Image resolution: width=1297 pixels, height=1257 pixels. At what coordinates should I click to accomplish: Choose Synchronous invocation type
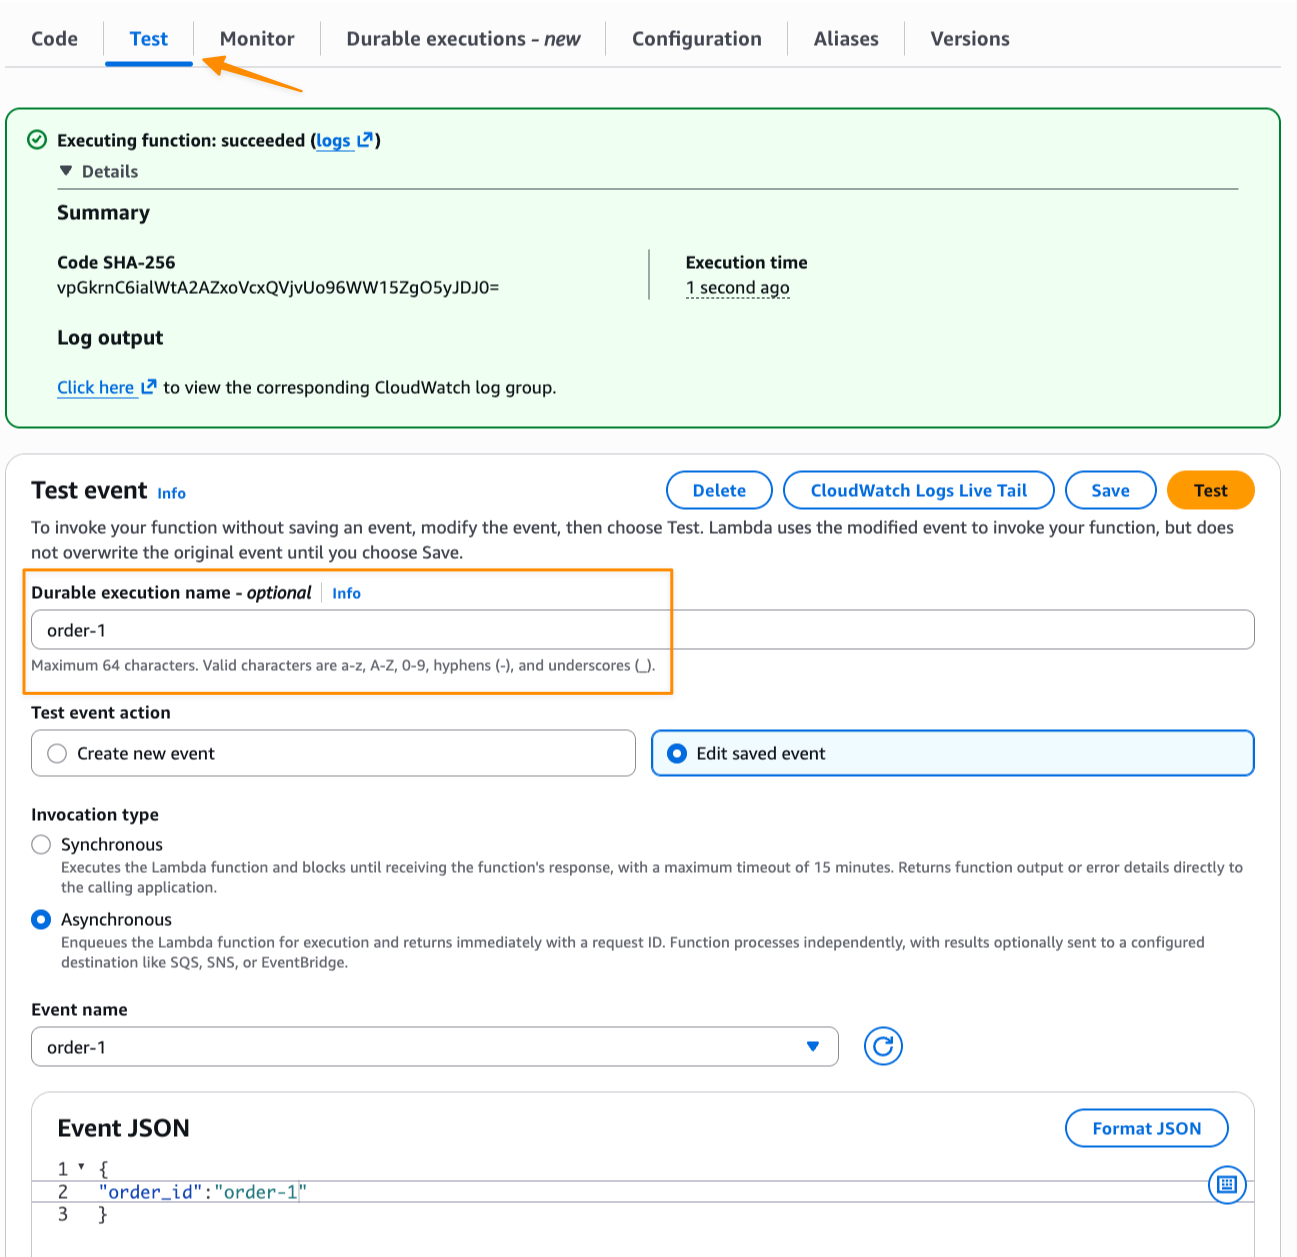[x=41, y=845]
